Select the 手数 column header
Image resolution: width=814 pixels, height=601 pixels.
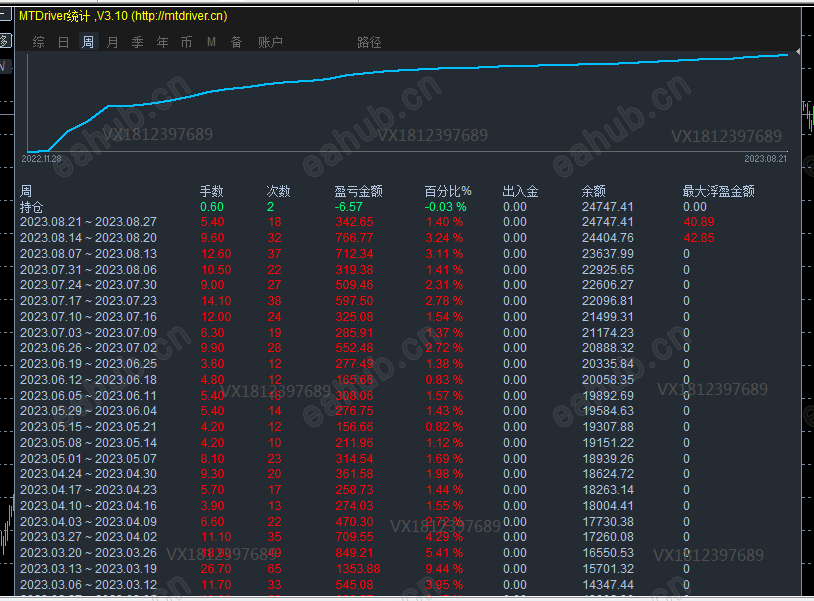click(212, 191)
